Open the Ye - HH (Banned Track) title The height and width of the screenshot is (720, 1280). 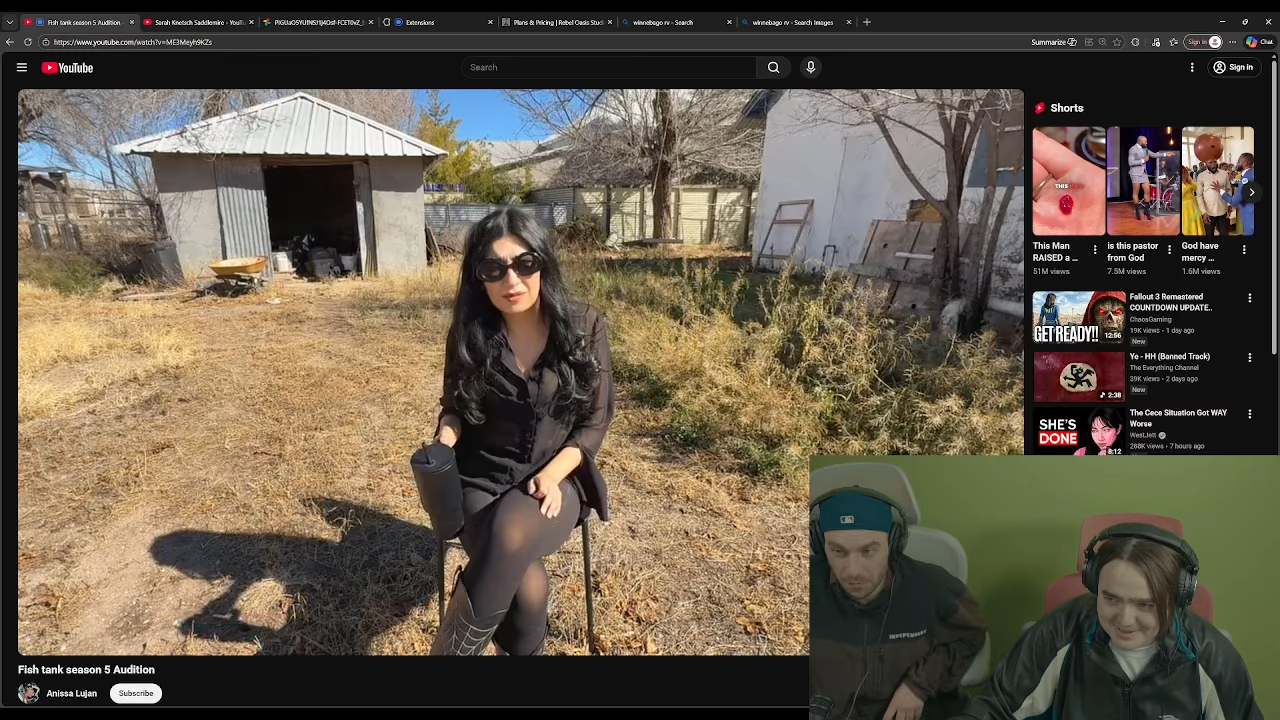[1169, 356]
